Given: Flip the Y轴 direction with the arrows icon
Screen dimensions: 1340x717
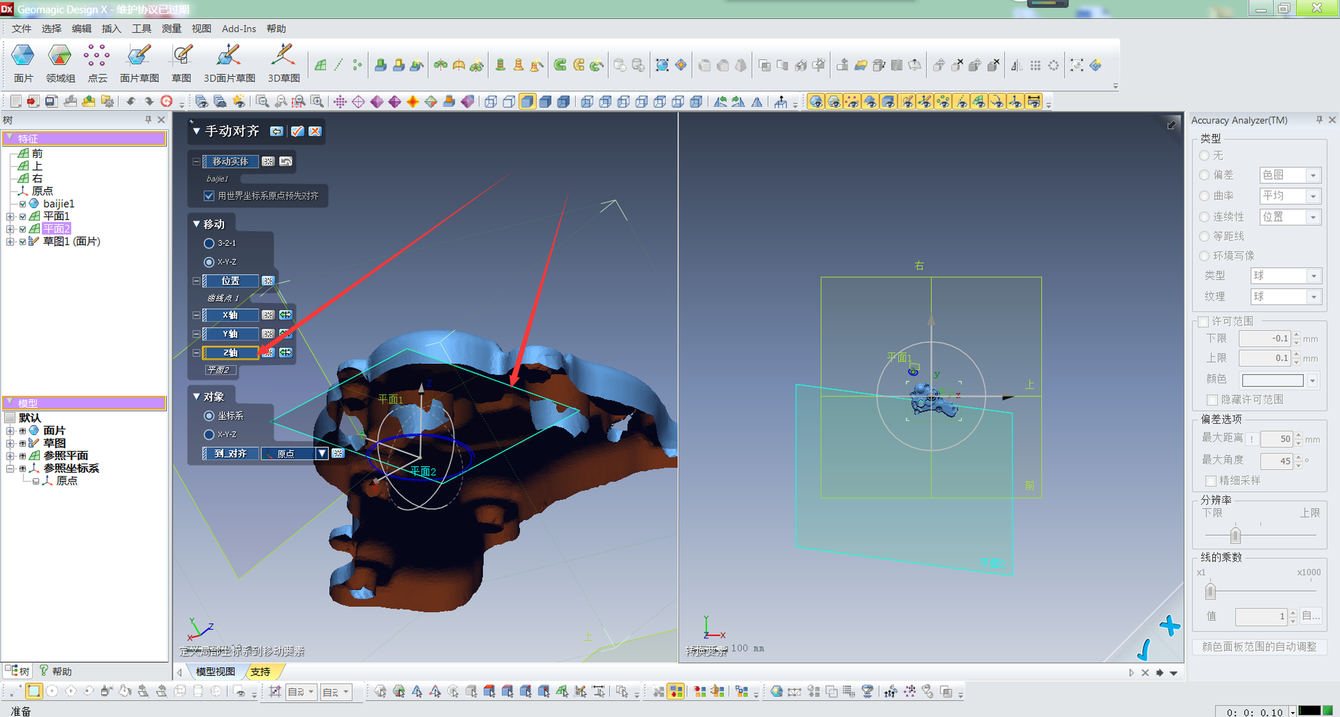Looking at the screenshot, I should pos(285,334).
